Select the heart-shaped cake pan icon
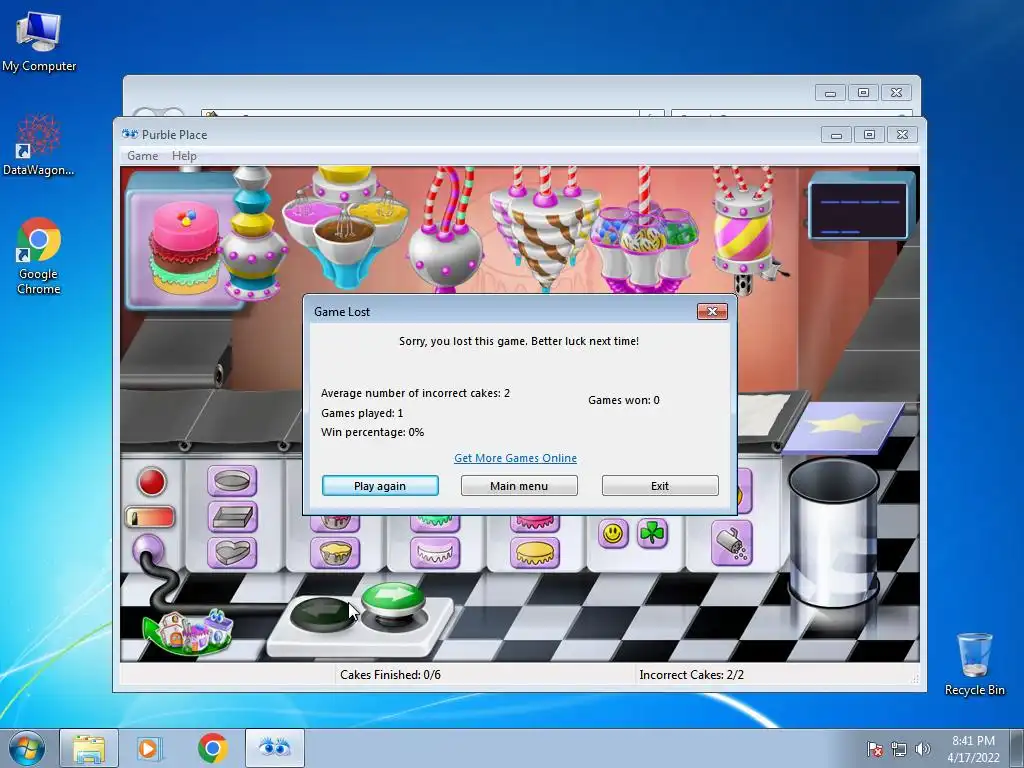The image size is (1024, 768). pyautogui.click(x=232, y=552)
